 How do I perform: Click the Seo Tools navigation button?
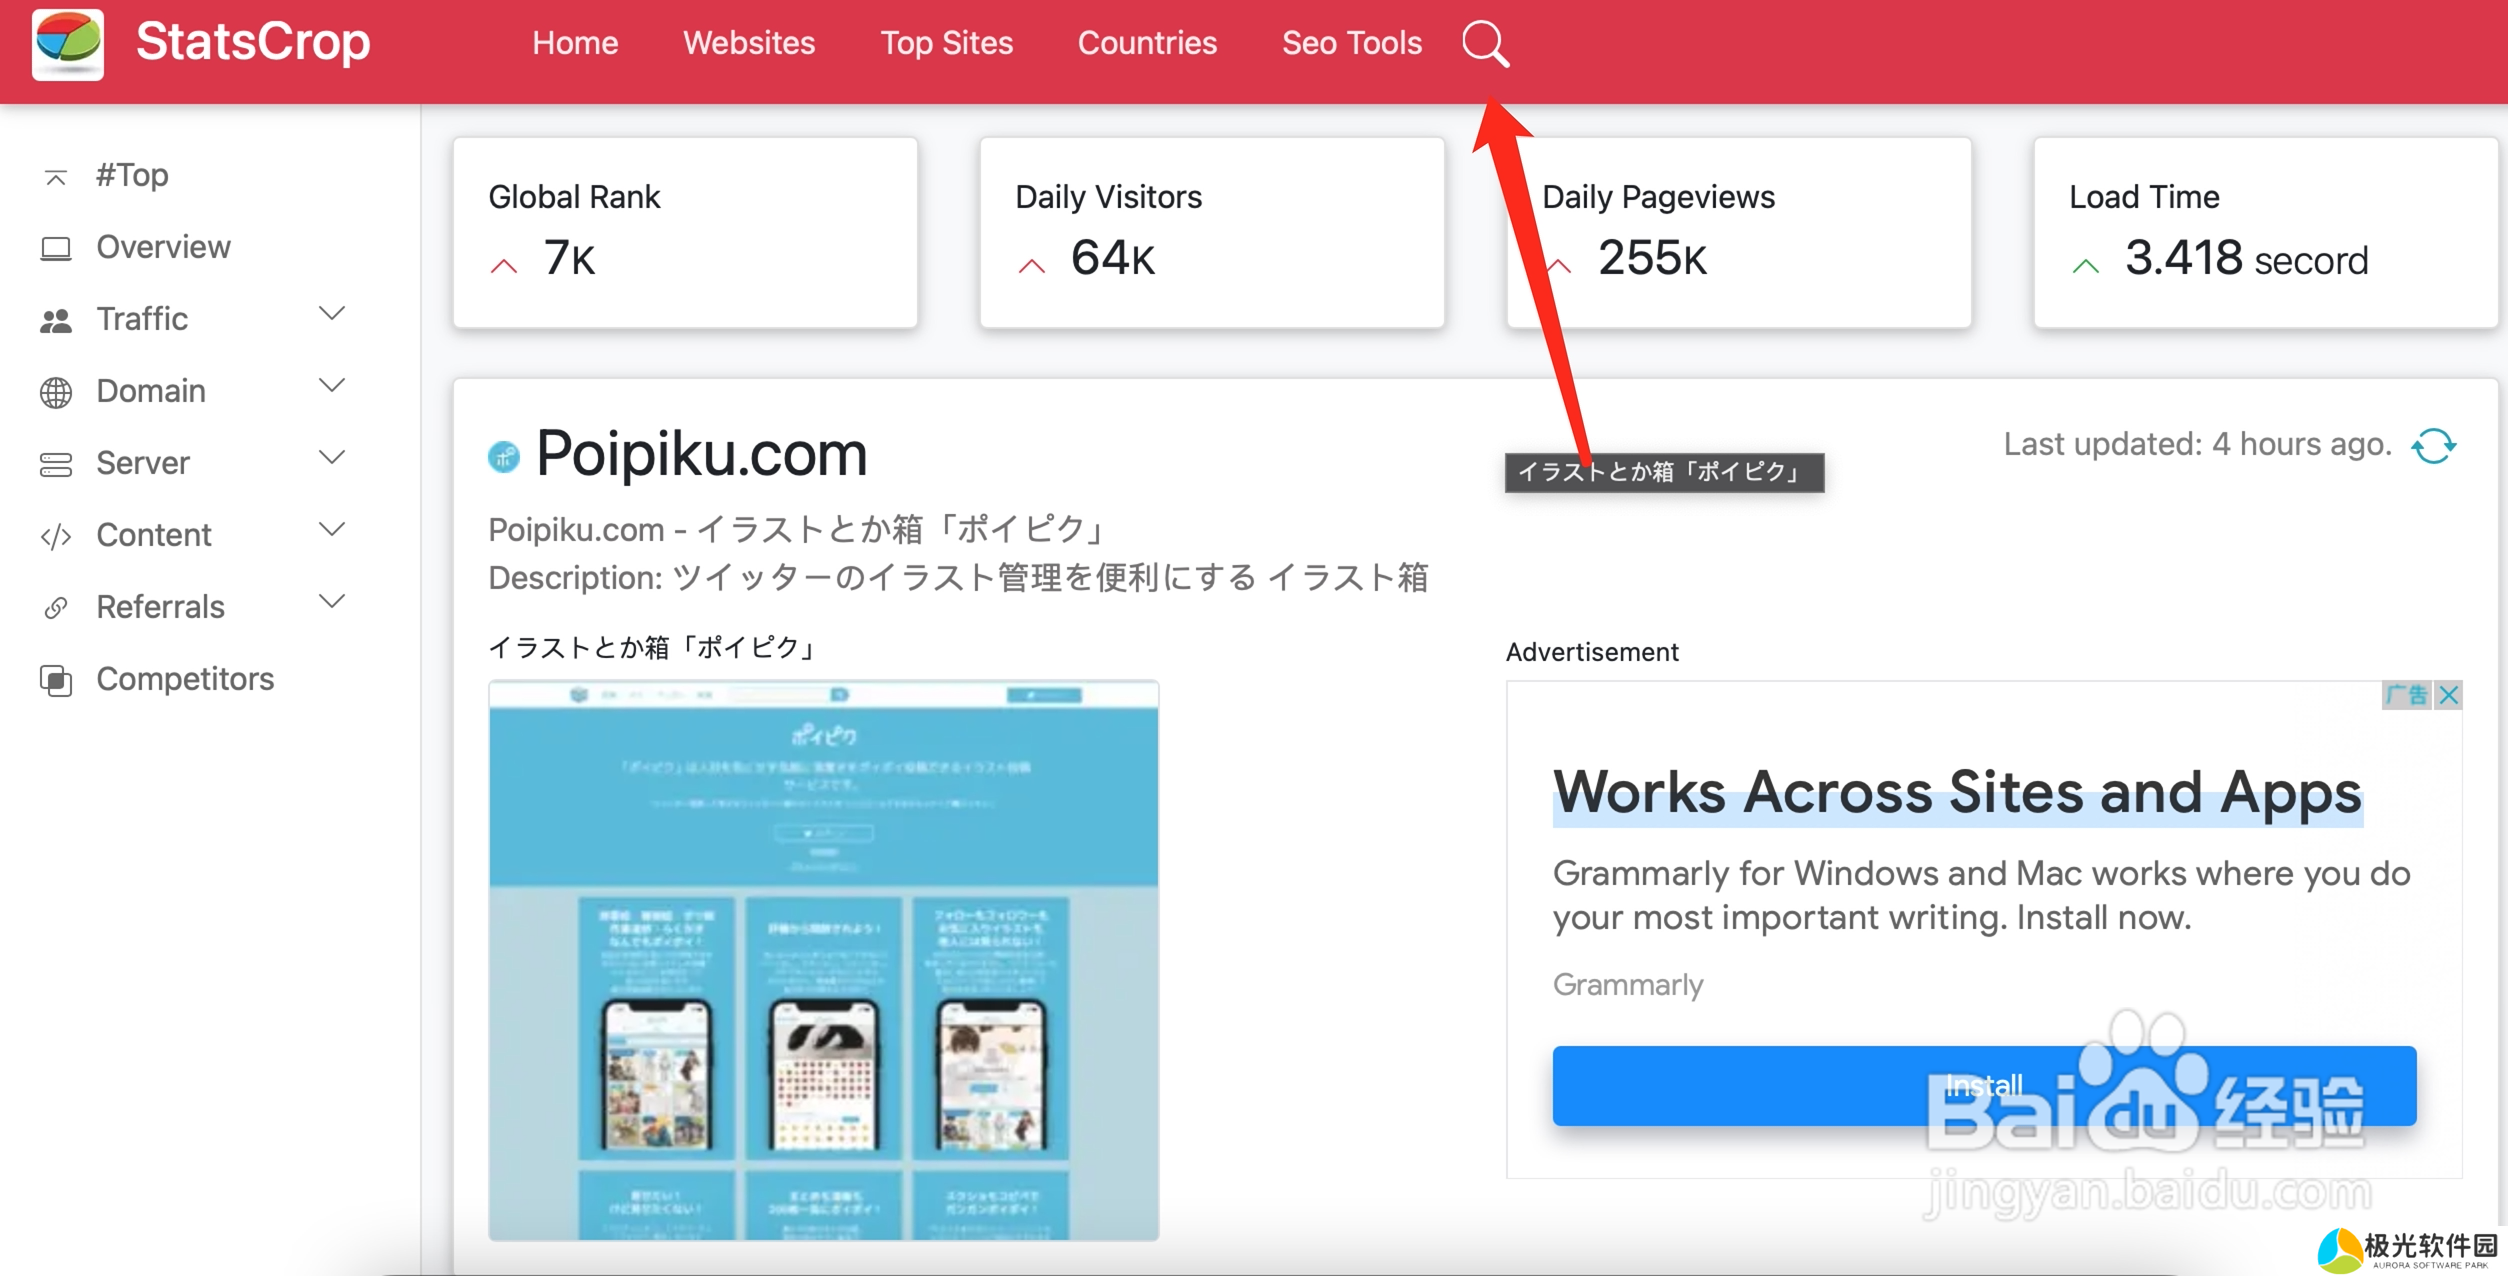point(1351,44)
